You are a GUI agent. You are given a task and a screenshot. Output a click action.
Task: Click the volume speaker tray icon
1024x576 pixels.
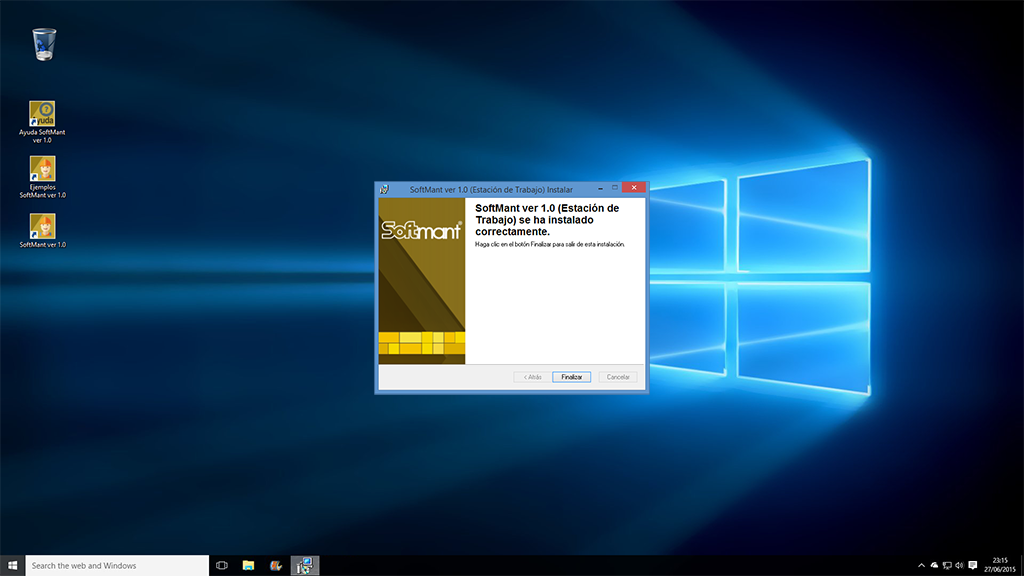point(959,565)
